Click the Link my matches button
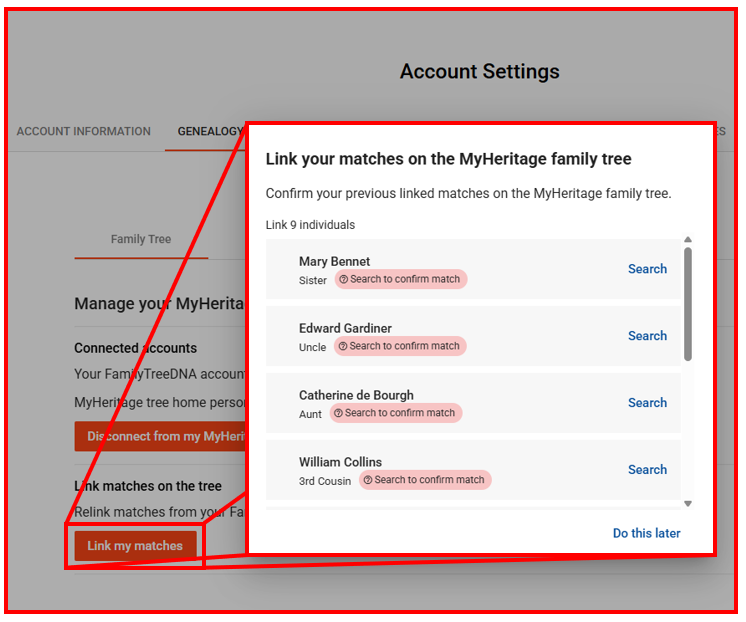 [135, 546]
